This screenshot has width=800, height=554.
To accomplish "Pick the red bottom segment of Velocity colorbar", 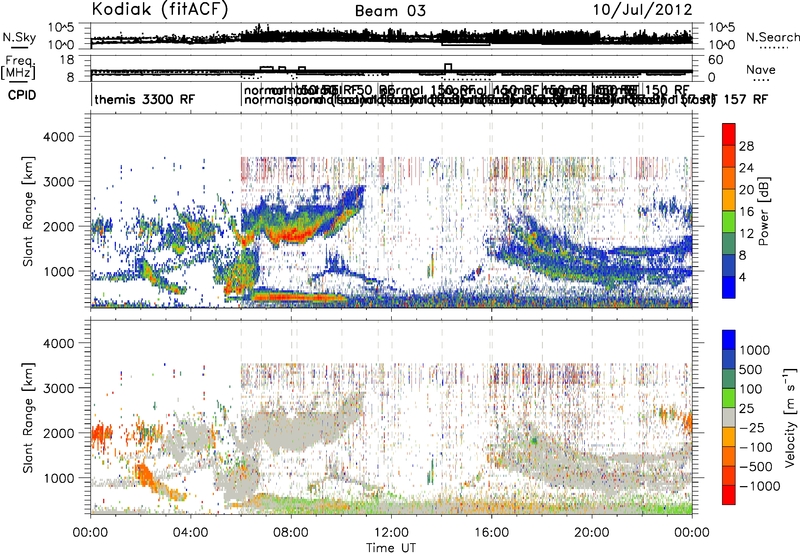I will (x=729, y=495).
